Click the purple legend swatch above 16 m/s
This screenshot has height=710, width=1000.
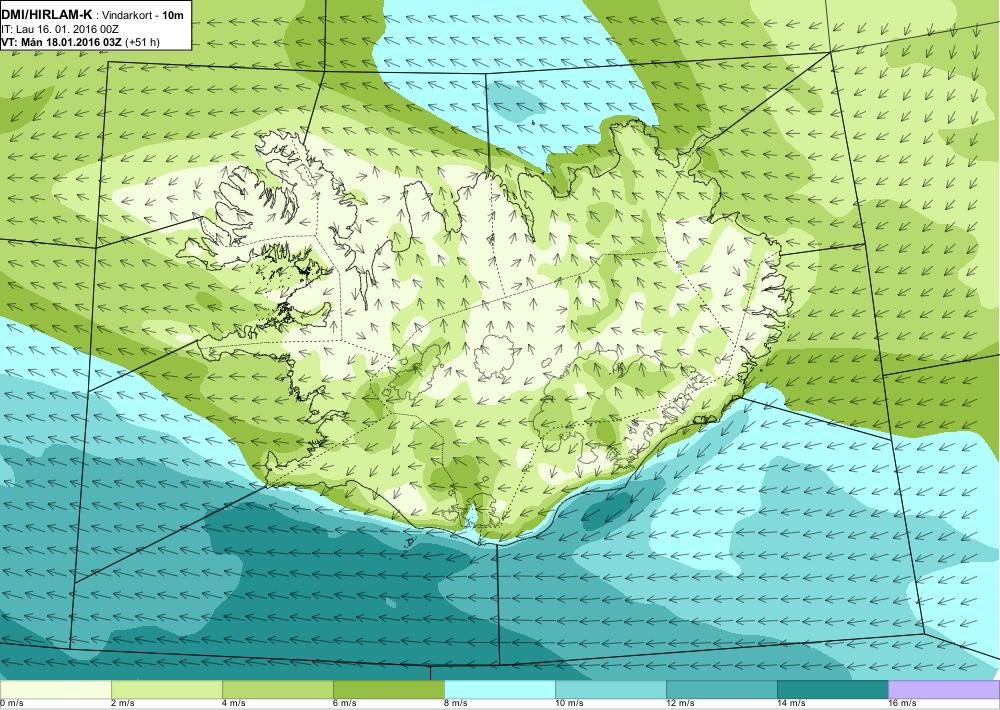[944, 690]
